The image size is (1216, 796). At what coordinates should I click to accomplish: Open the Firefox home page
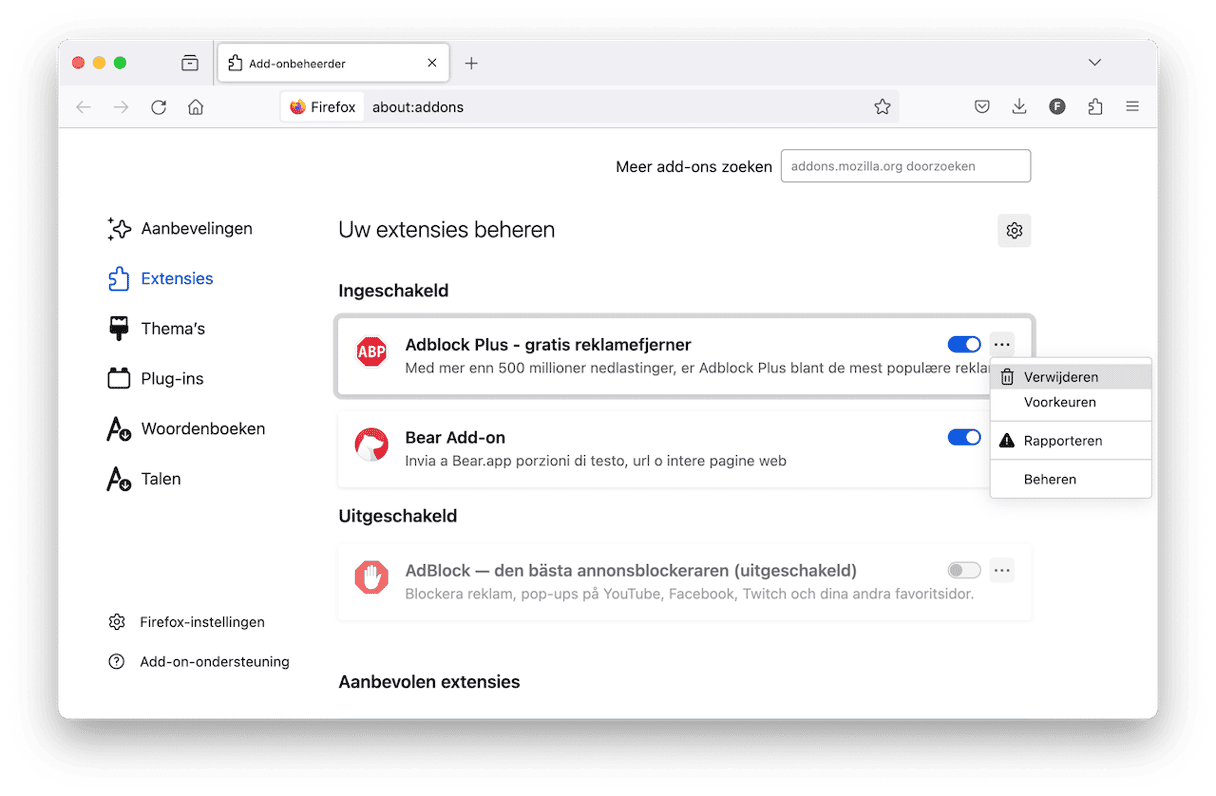pyautogui.click(x=196, y=107)
